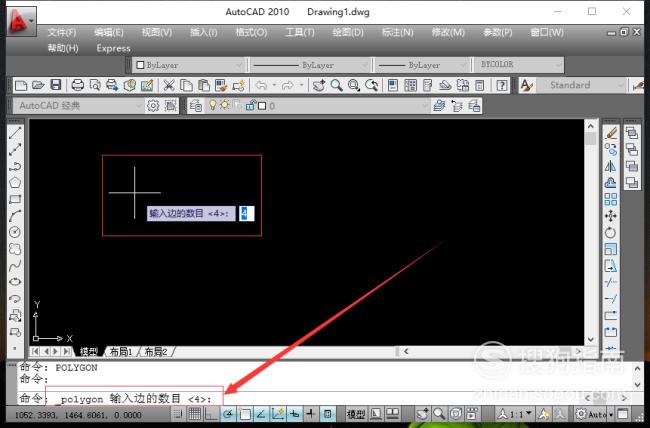
Task: Click the Zoom Realtime magnifier icon
Action: (x=337, y=85)
